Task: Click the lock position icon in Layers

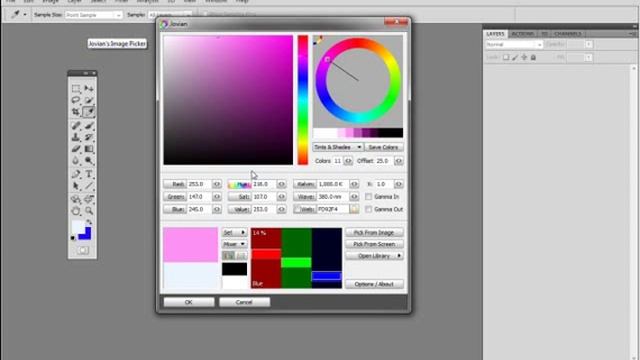Action: [x=524, y=58]
